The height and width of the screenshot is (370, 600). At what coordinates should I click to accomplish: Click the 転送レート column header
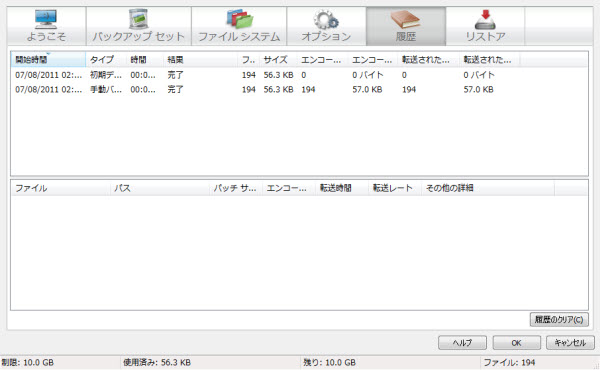click(395, 188)
